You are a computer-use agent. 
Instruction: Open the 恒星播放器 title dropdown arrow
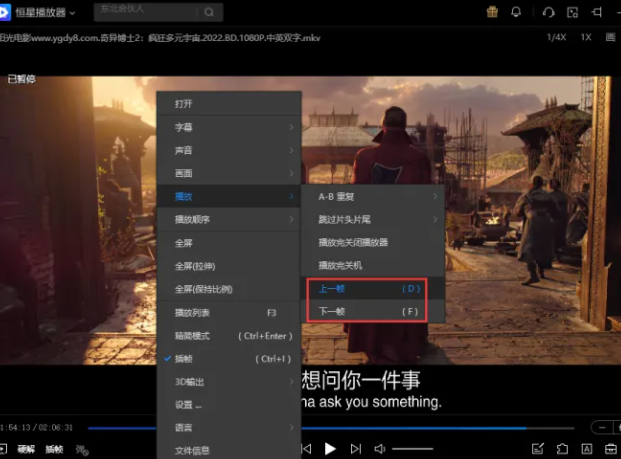72,13
